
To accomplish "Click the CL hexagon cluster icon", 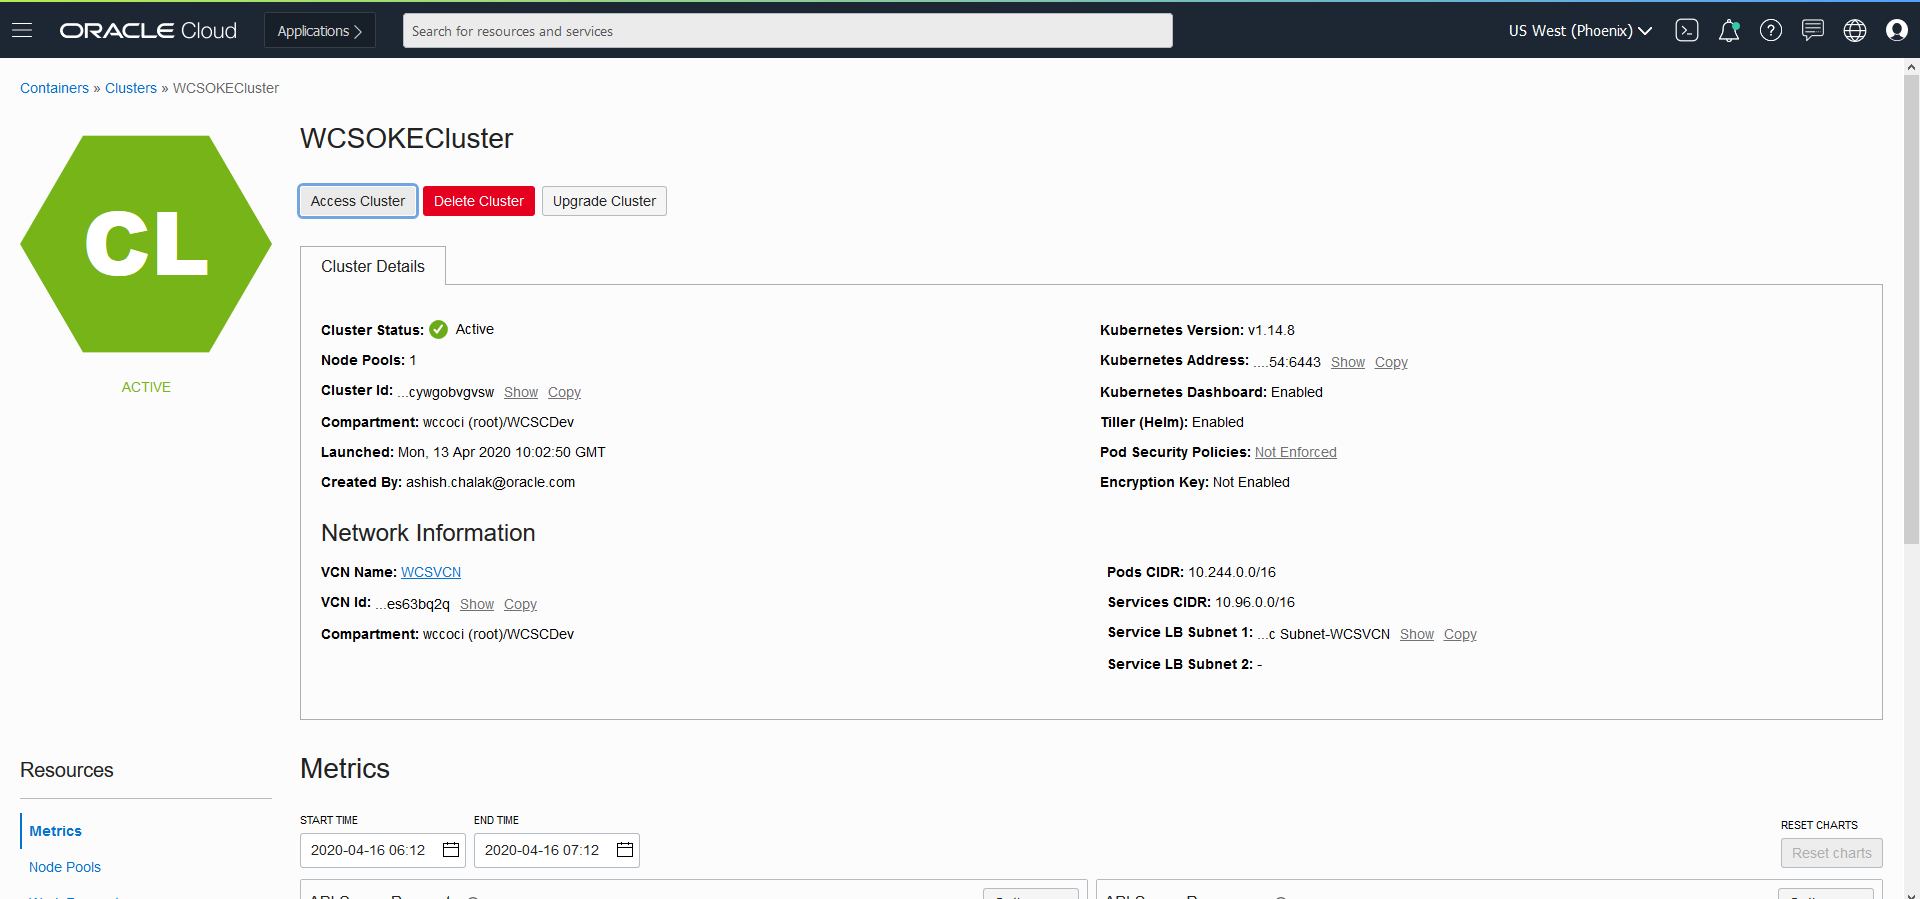I will [146, 244].
